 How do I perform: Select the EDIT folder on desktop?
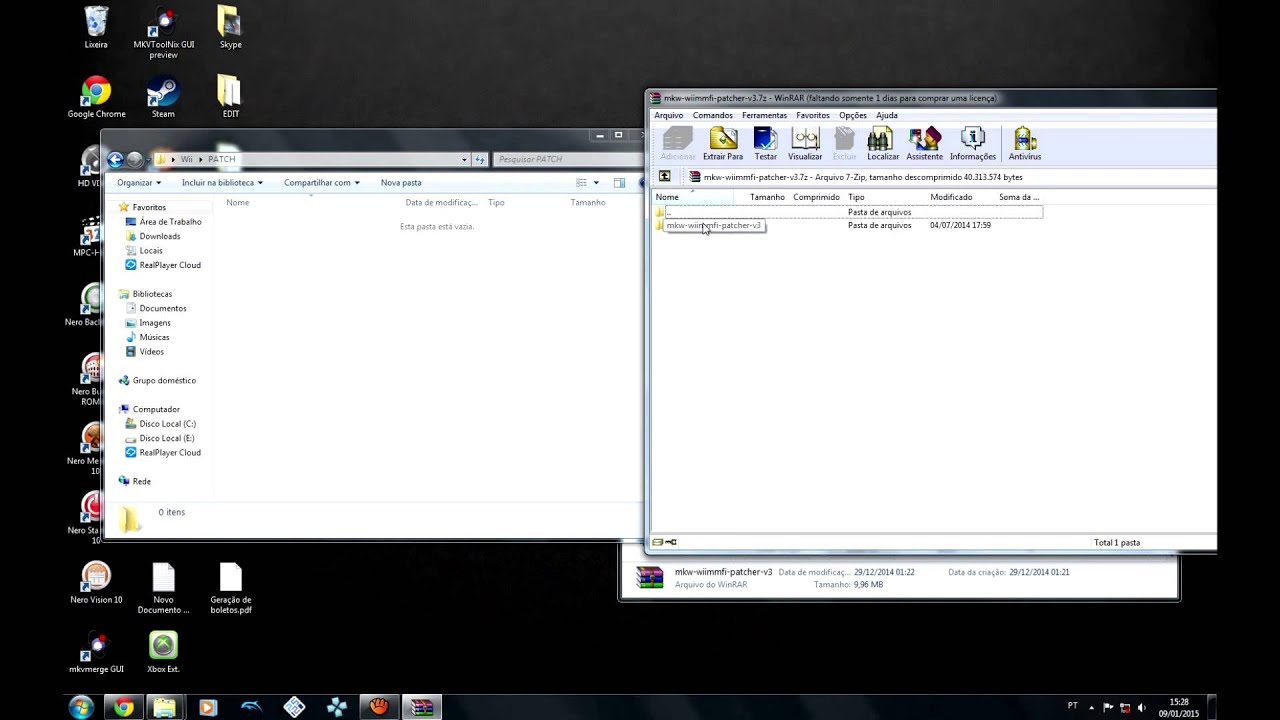click(230, 97)
